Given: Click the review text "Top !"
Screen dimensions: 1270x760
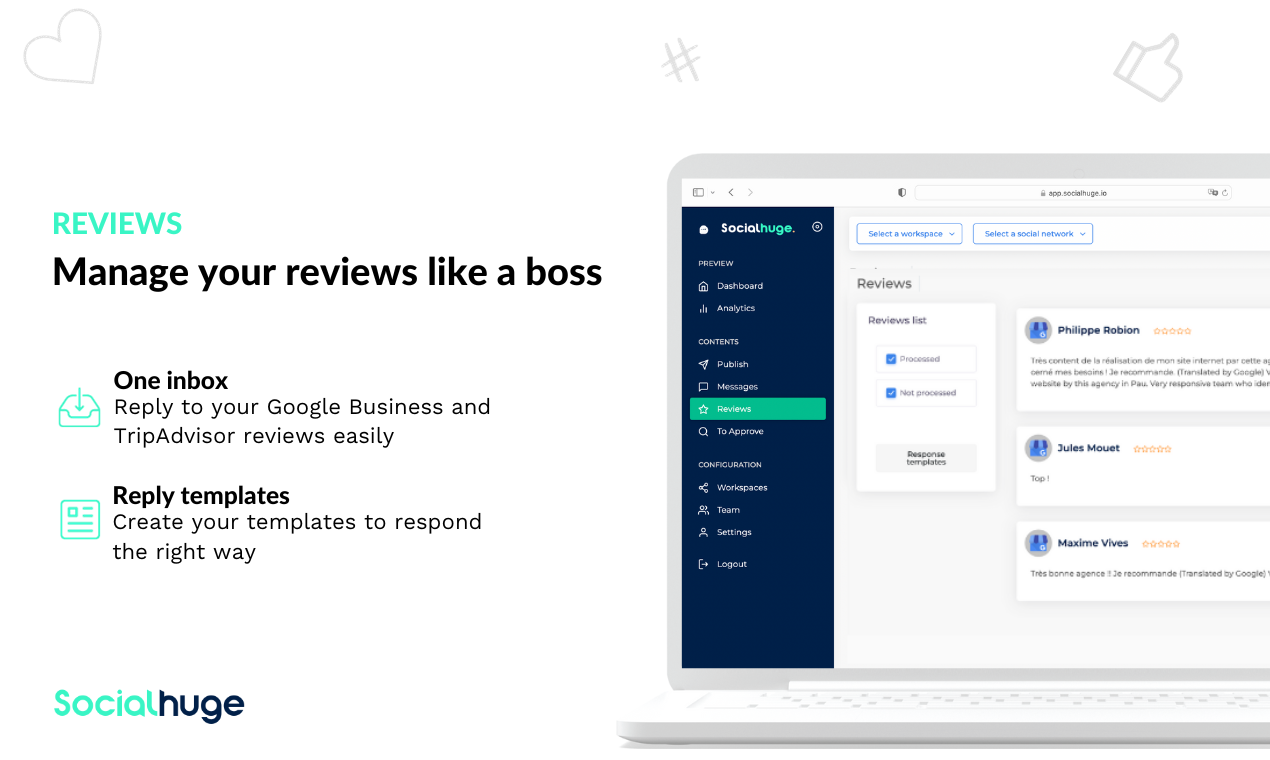Looking at the screenshot, I should (x=1039, y=479).
